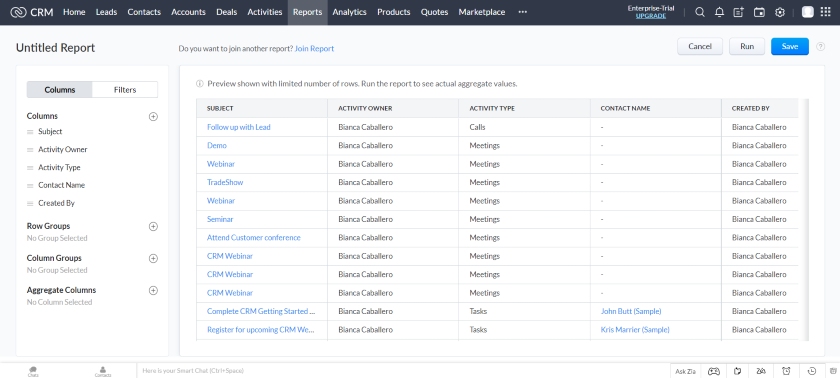
Task: Select the Created By column item
Action: (56, 203)
